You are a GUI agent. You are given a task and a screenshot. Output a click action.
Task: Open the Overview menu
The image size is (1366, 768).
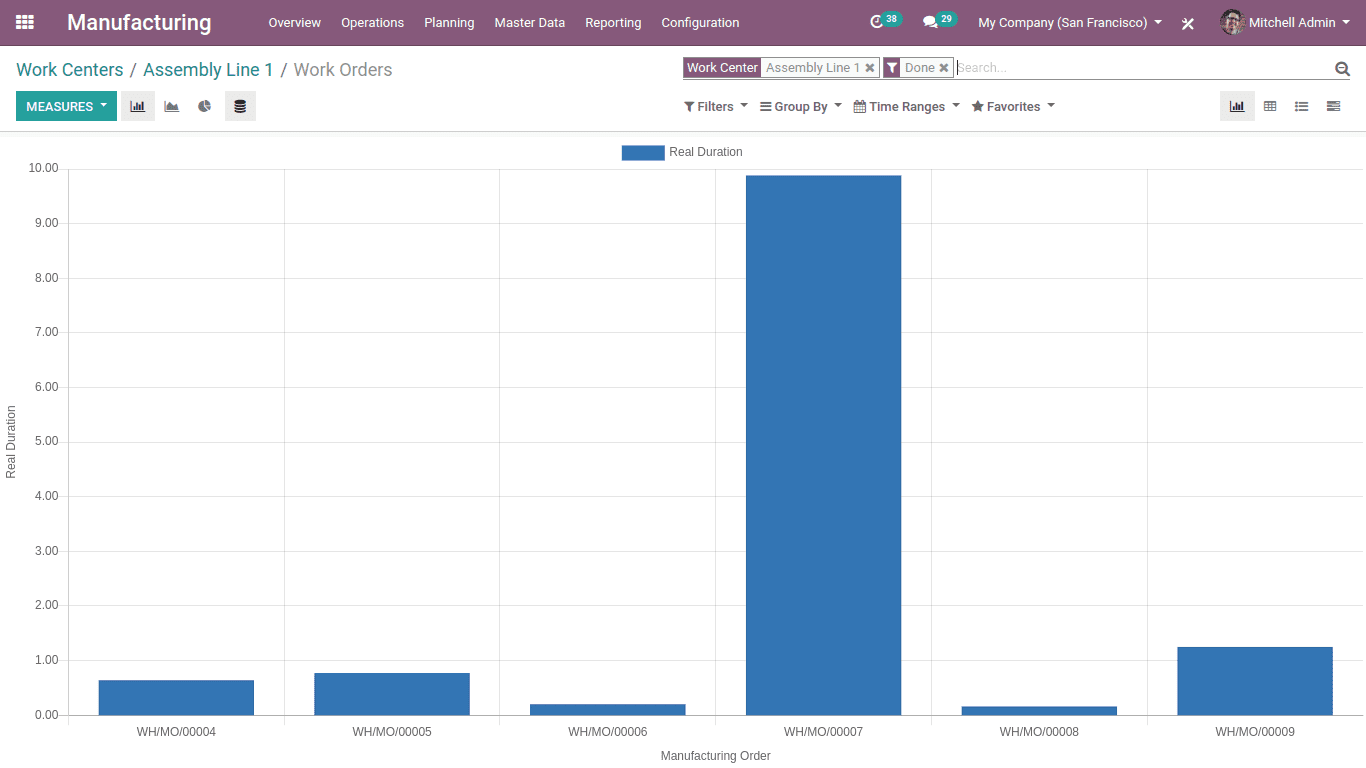[x=295, y=22]
